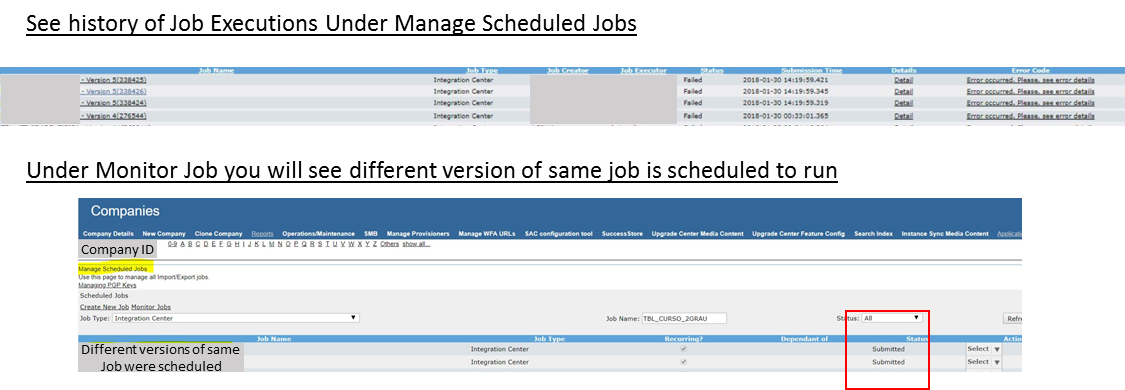1125x390 pixels.
Task: Open the Company Details menu item
Action: pyautogui.click(x=108, y=234)
